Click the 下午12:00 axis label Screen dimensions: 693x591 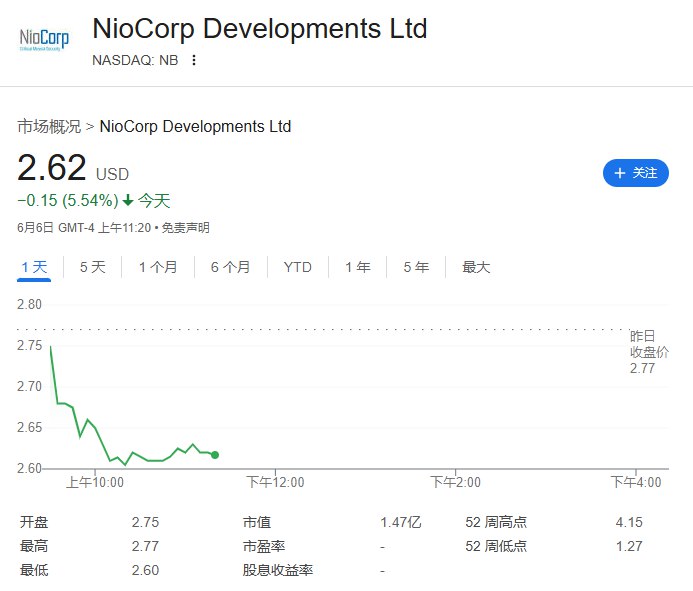click(x=275, y=482)
